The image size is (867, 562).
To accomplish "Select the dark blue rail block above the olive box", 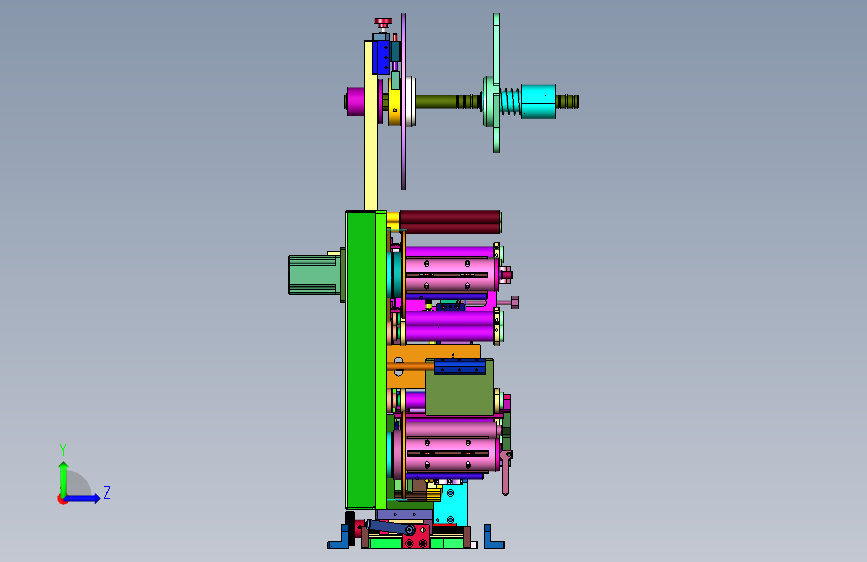I will tap(460, 366).
